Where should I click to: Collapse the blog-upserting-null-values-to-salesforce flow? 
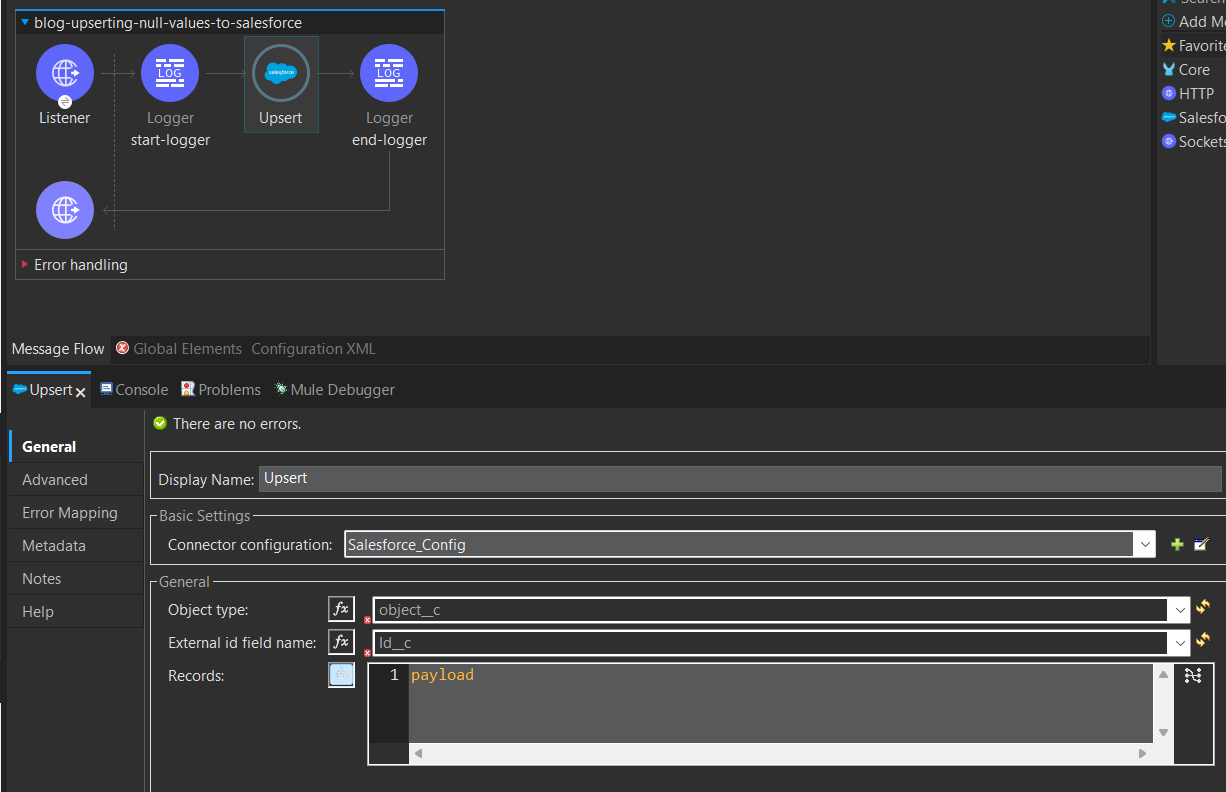click(25, 22)
